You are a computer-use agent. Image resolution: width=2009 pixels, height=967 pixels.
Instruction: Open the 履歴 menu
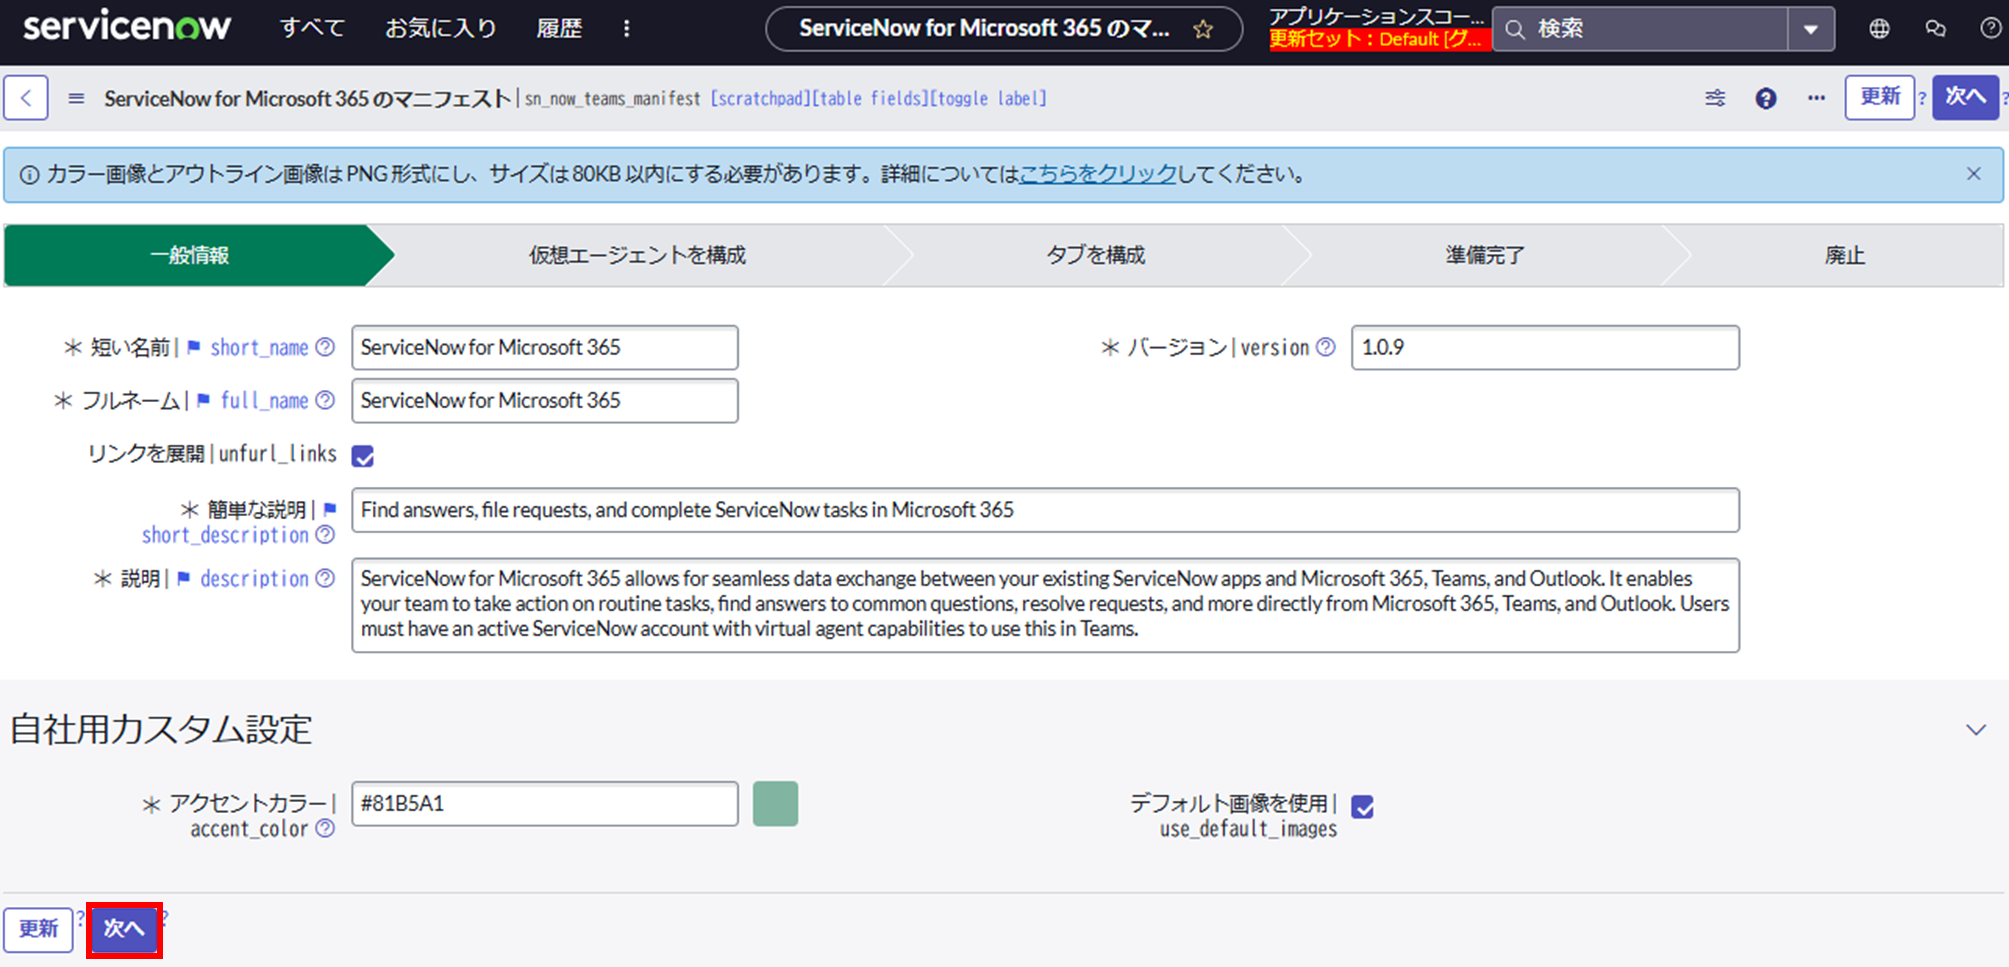pyautogui.click(x=559, y=28)
